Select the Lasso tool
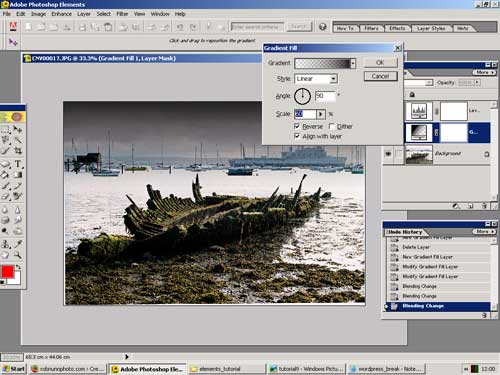The image size is (500, 375). (x=5, y=140)
